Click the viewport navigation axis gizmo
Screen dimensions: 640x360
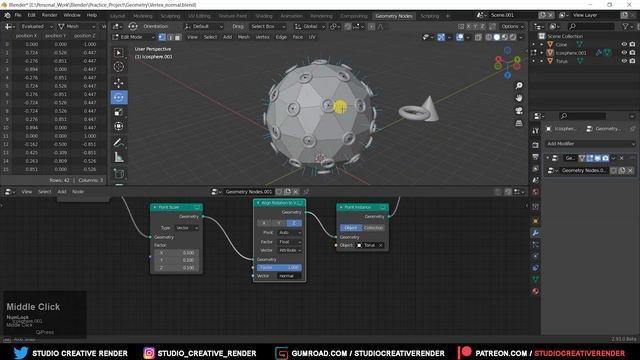click(507, 63)
